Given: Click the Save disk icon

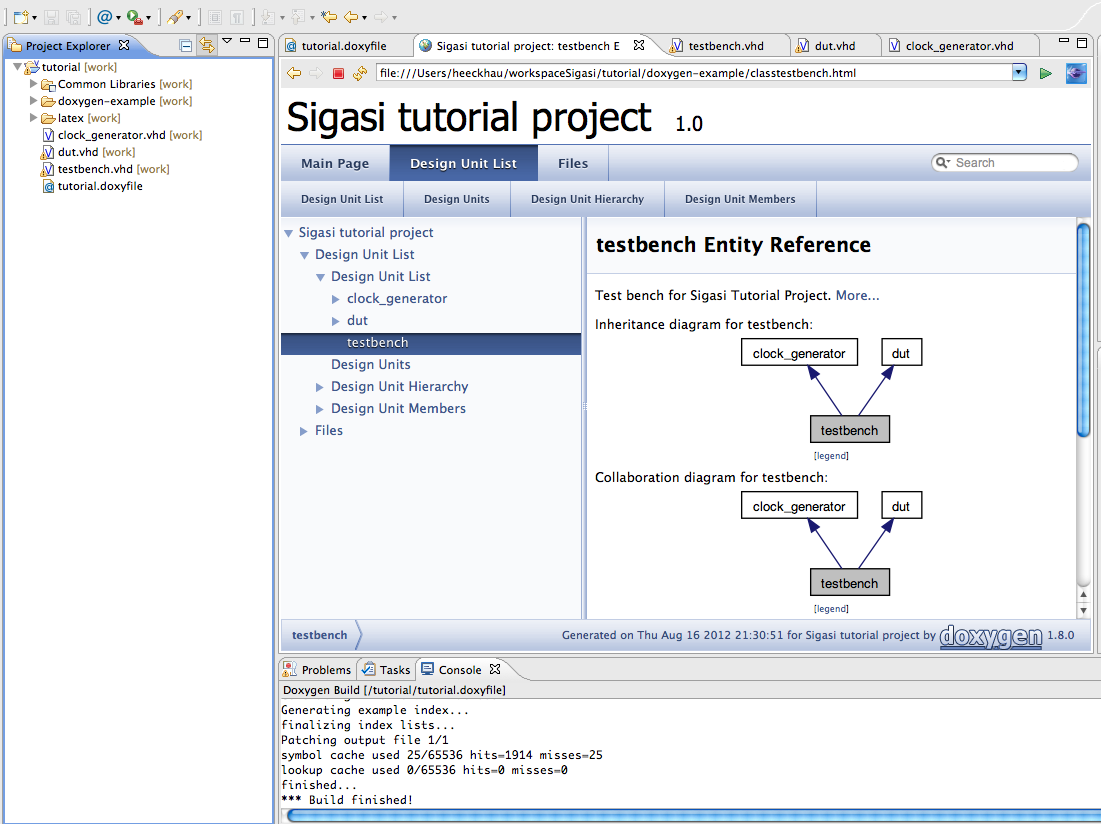Looking at the screenshot, I should pos(51,17).
